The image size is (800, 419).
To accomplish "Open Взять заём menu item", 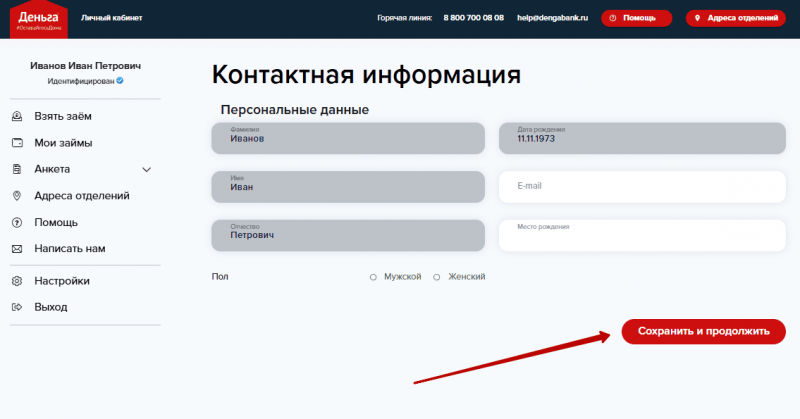I will click(63, 116).
